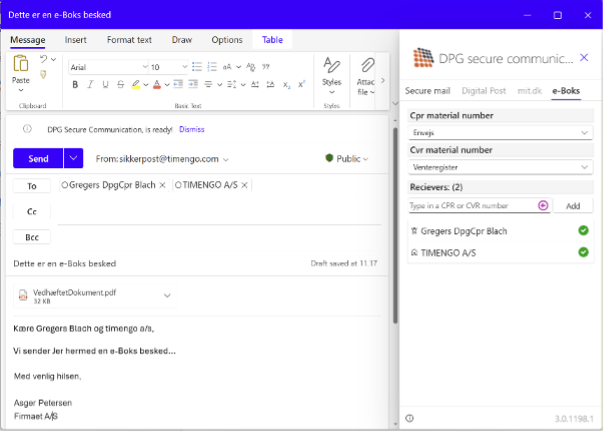The image size is (604, 432).
Task: Open the Draw tab
Action: [181, 40]
